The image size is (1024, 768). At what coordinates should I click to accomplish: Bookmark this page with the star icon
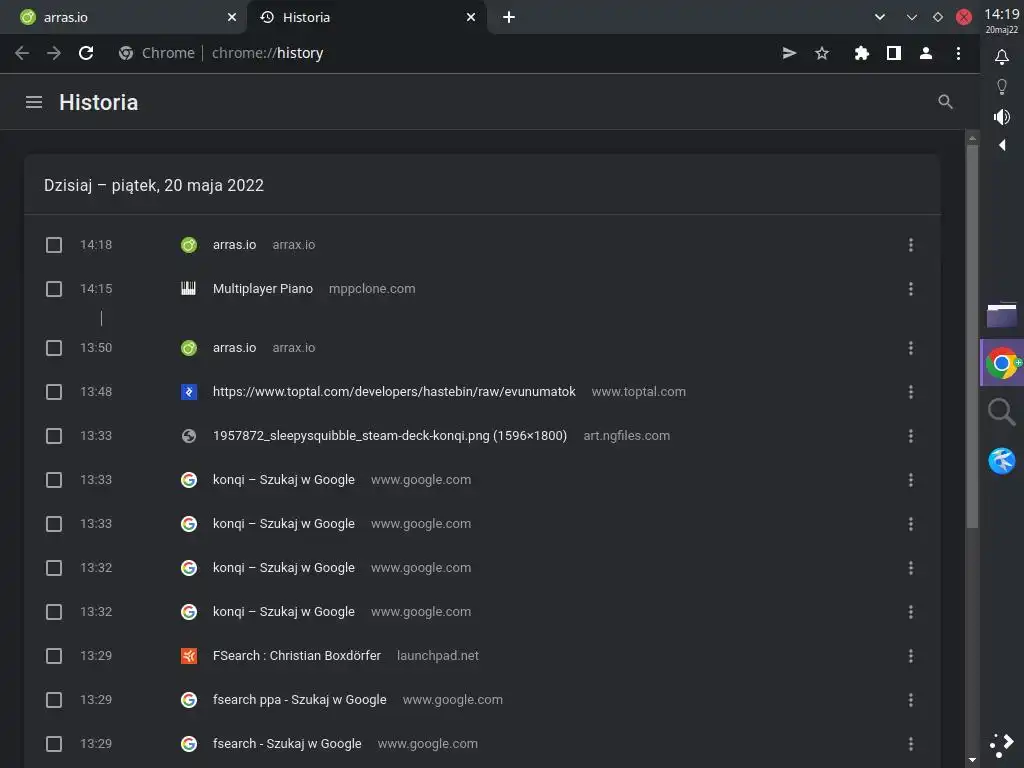tap(822, 53)
